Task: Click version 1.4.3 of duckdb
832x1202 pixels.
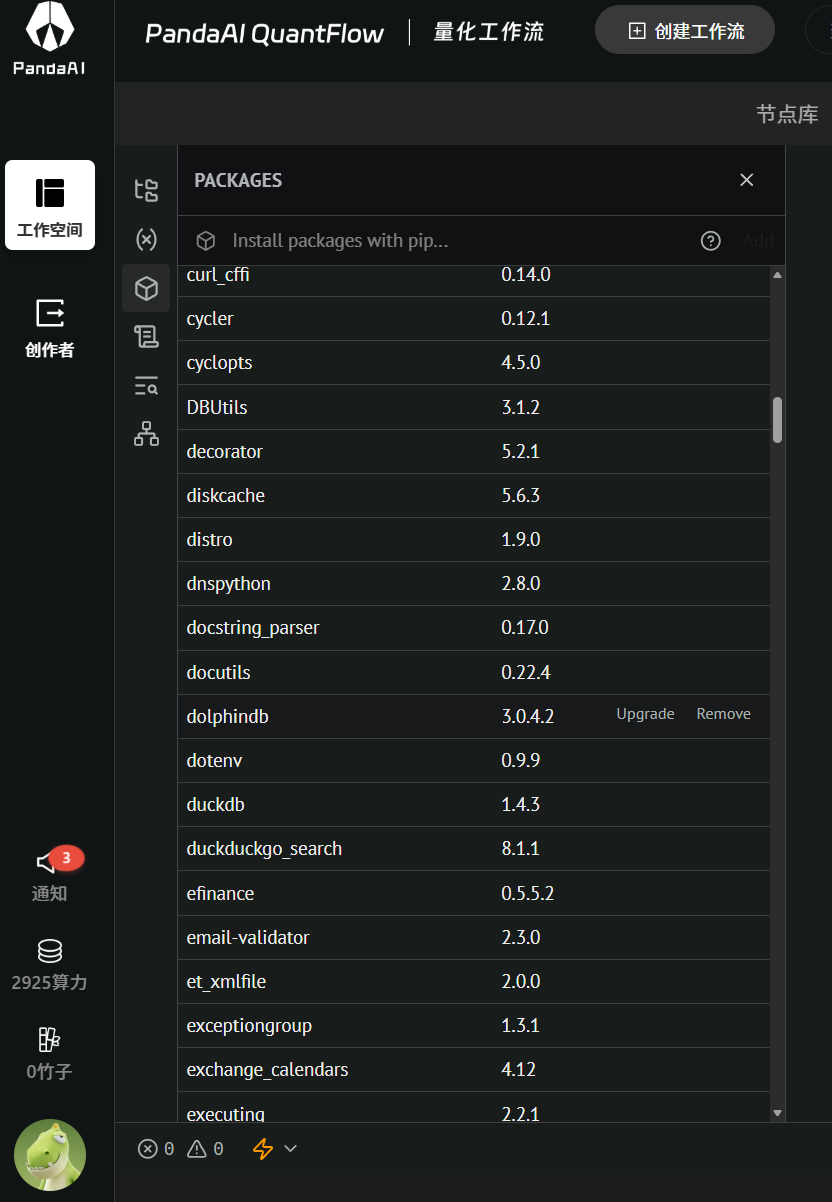Action: pos(520,804)
